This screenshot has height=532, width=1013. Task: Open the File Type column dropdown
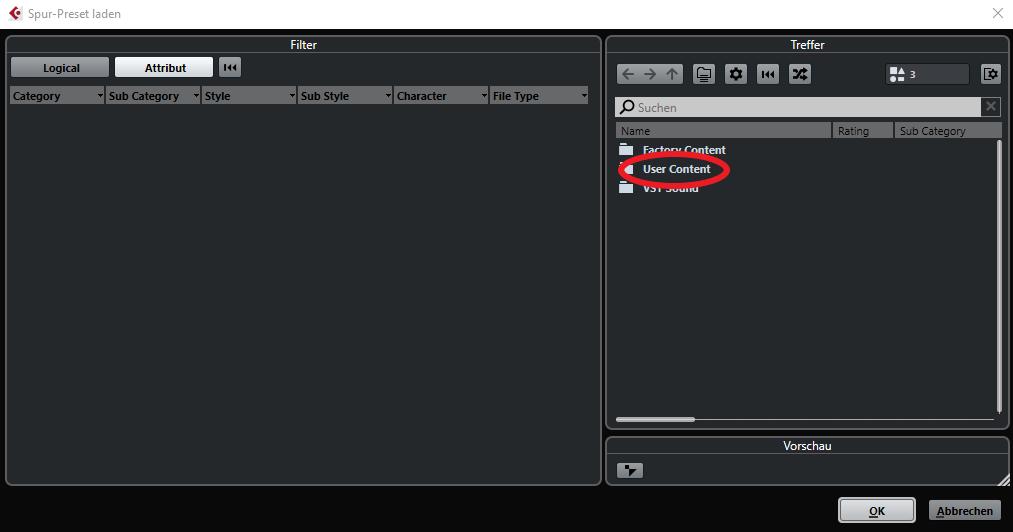pyautogui.click(x=539, y=96)
